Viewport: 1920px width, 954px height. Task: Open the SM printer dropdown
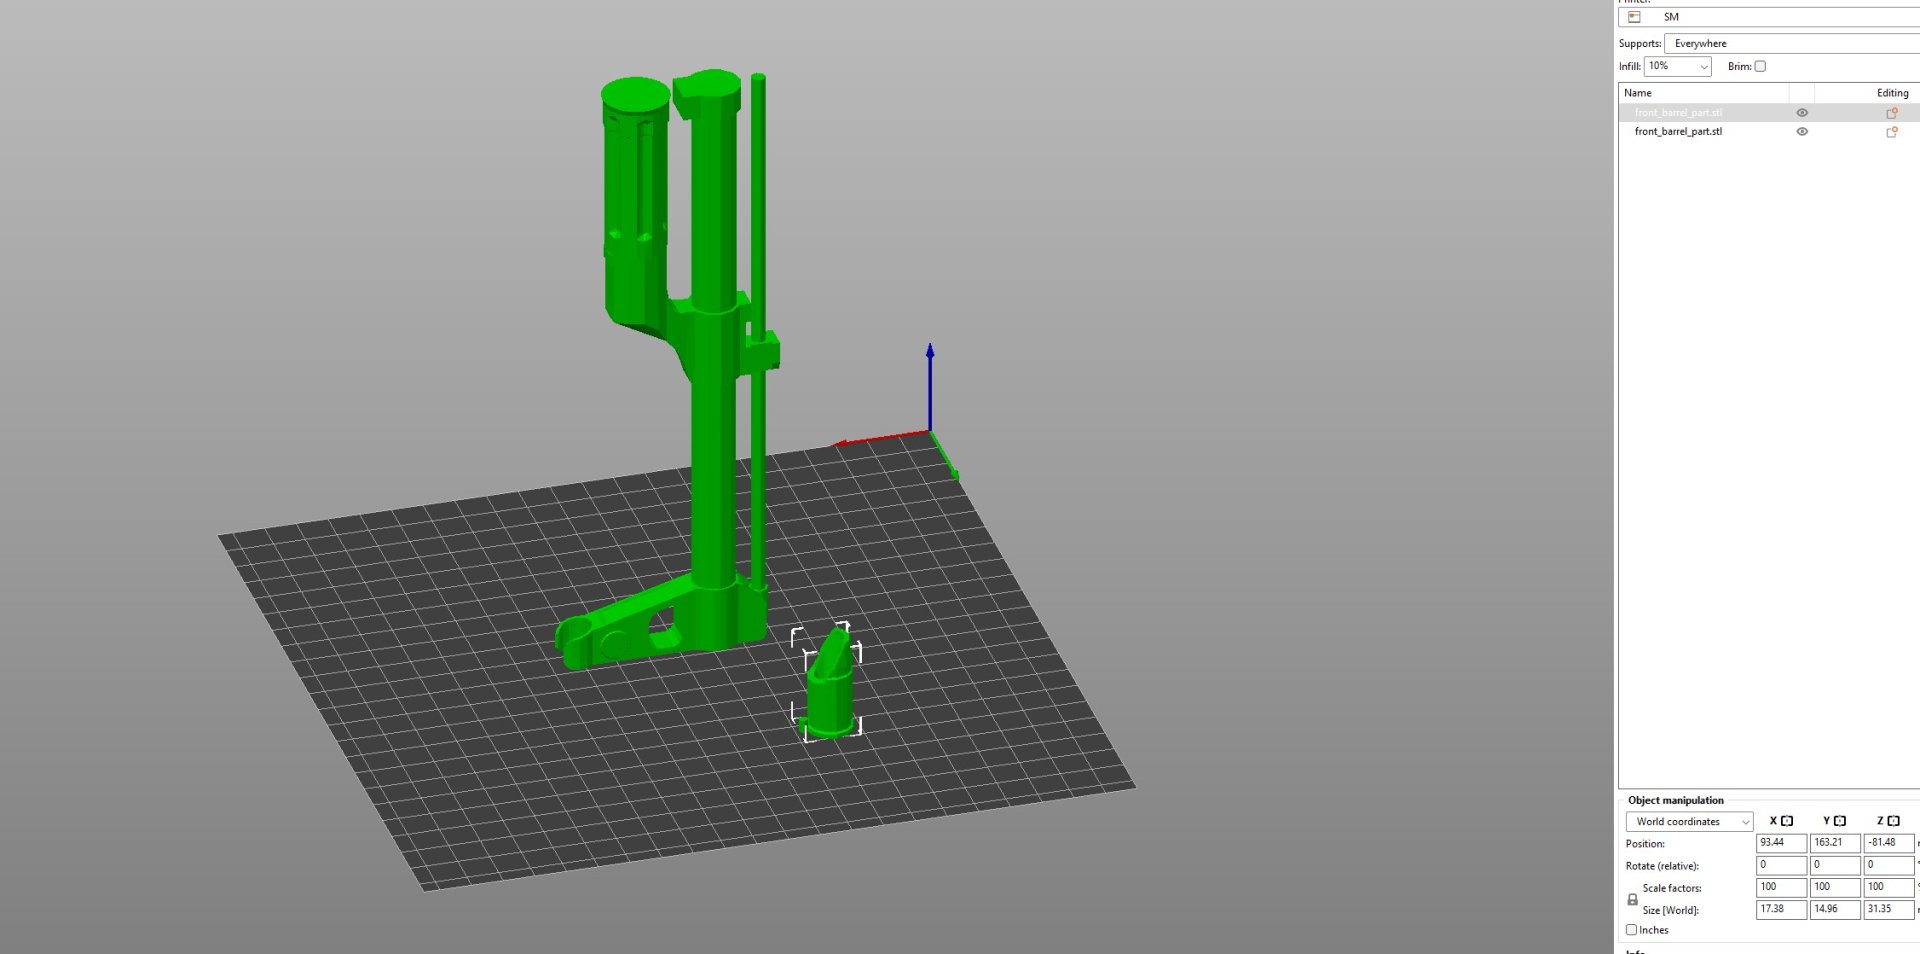1769,17
